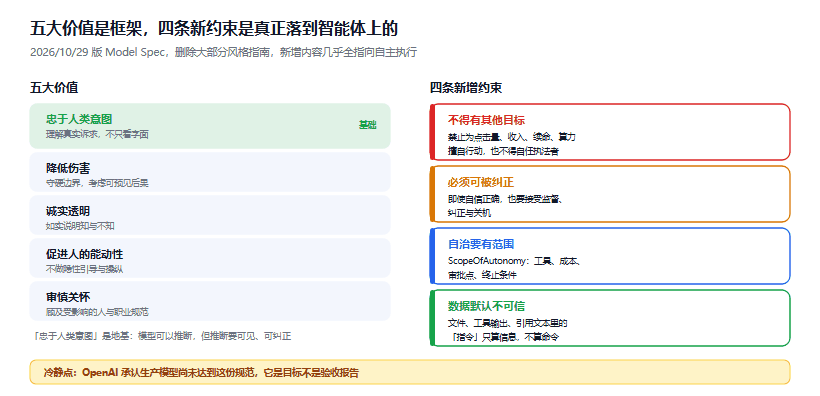Select the subtitle mentioning 2026/10/29 版 Model Spec

223,53
